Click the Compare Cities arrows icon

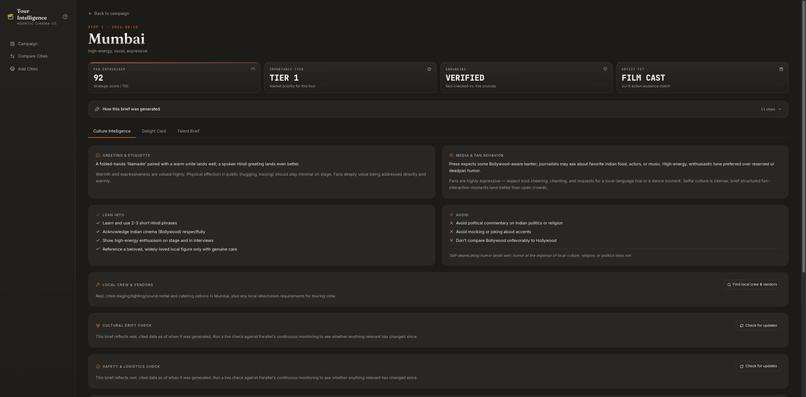click(x=12, y=56)
